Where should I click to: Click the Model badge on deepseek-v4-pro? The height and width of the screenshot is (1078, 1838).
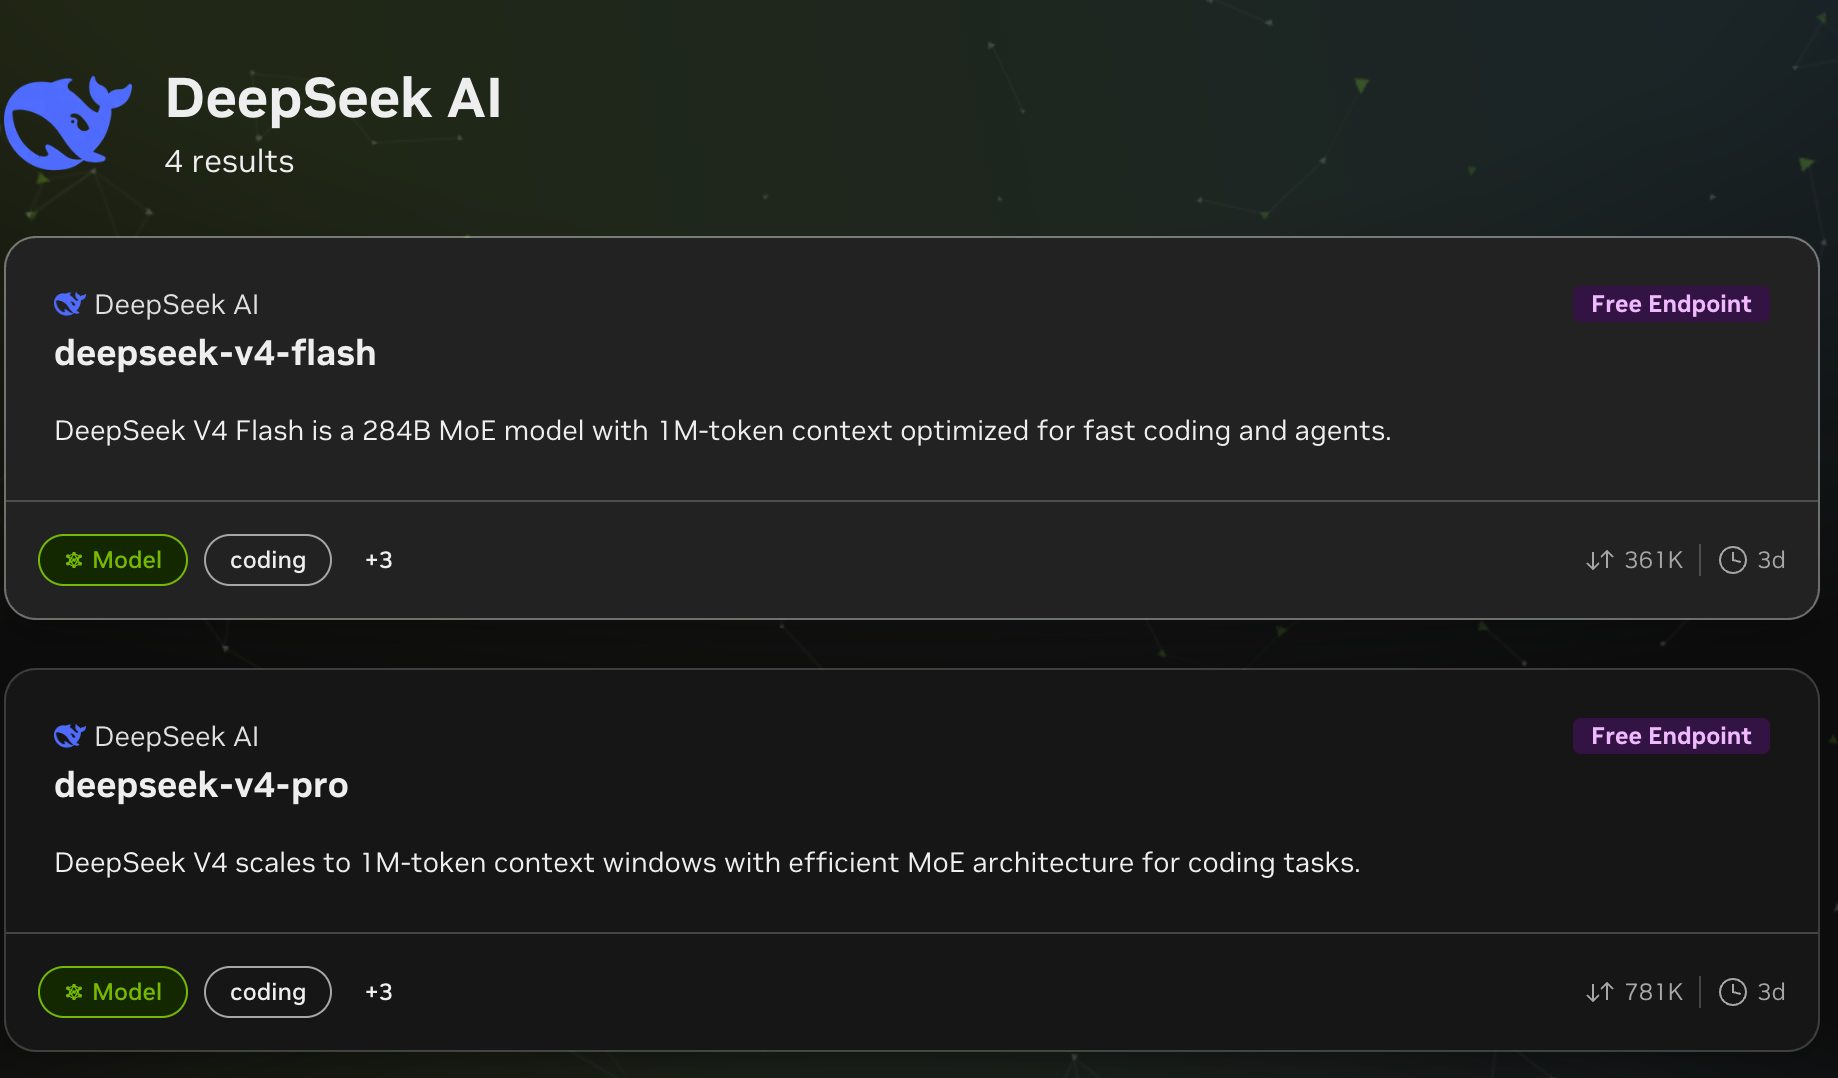click(113, 992)
